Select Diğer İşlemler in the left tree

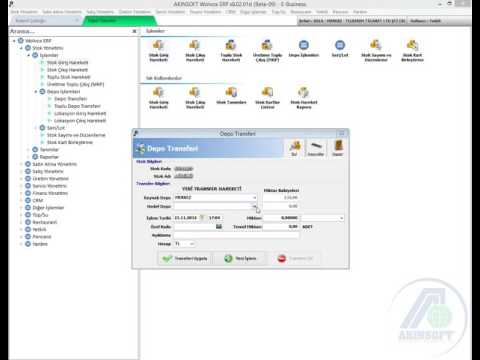(x=48, y=208)
